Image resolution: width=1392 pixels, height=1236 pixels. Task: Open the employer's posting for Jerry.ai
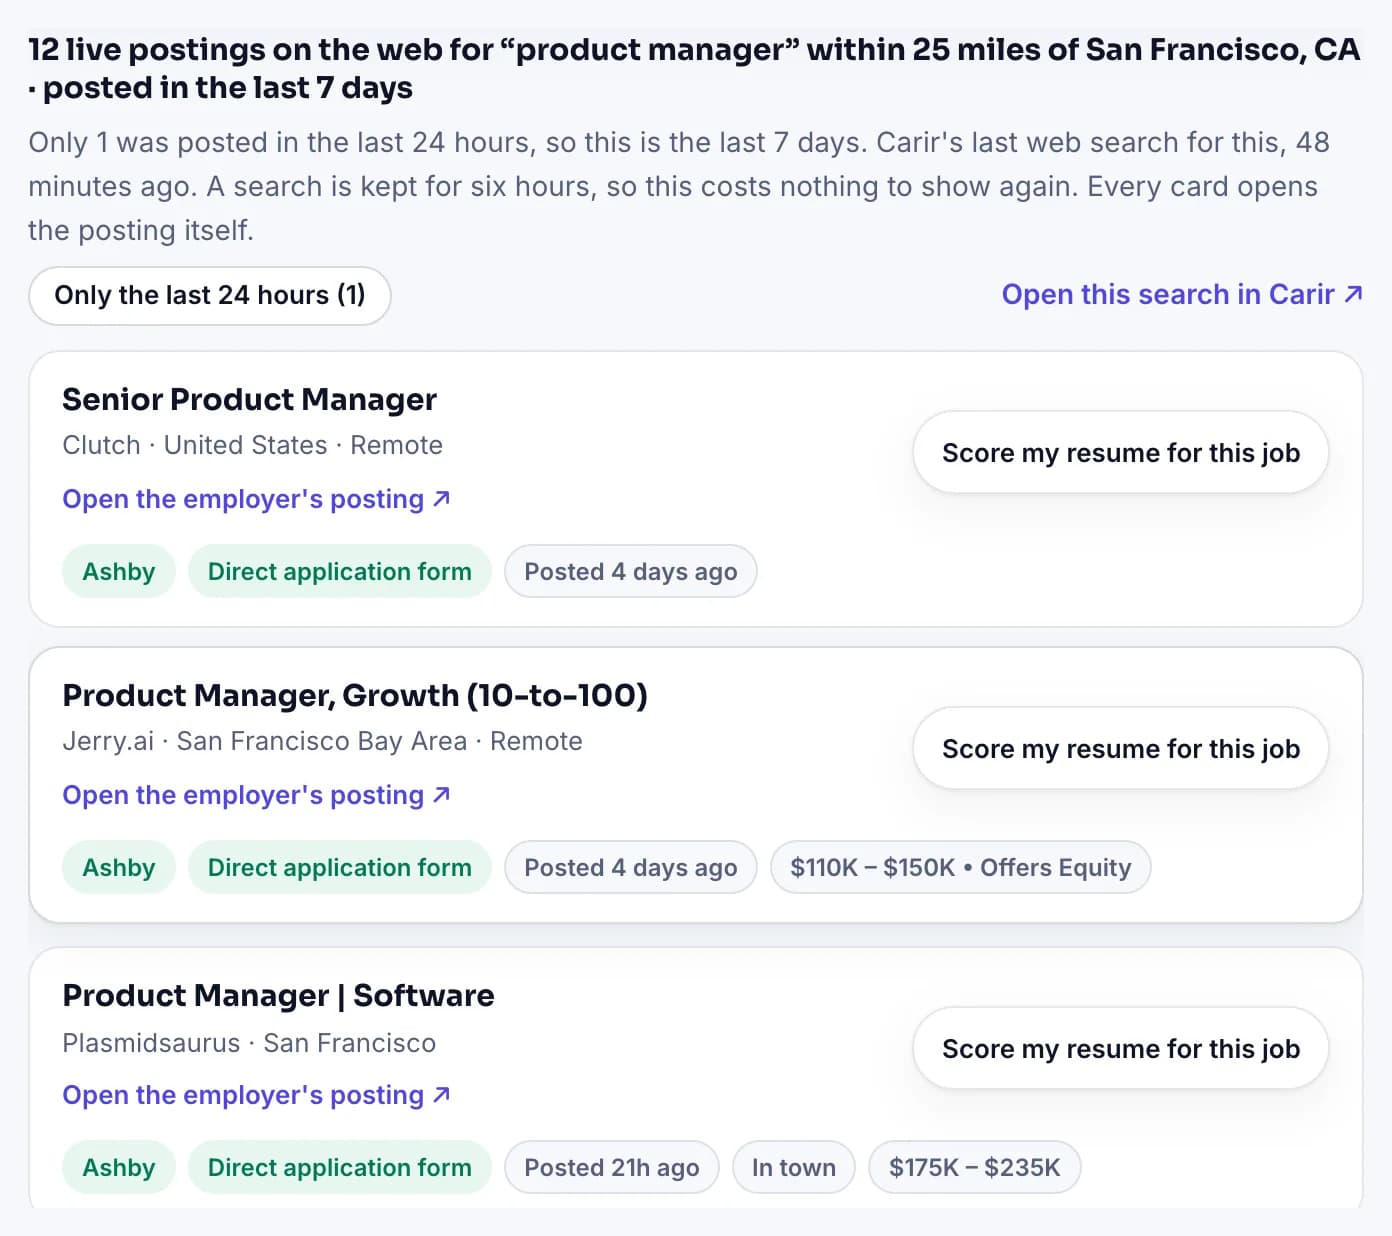coord(256,795)
